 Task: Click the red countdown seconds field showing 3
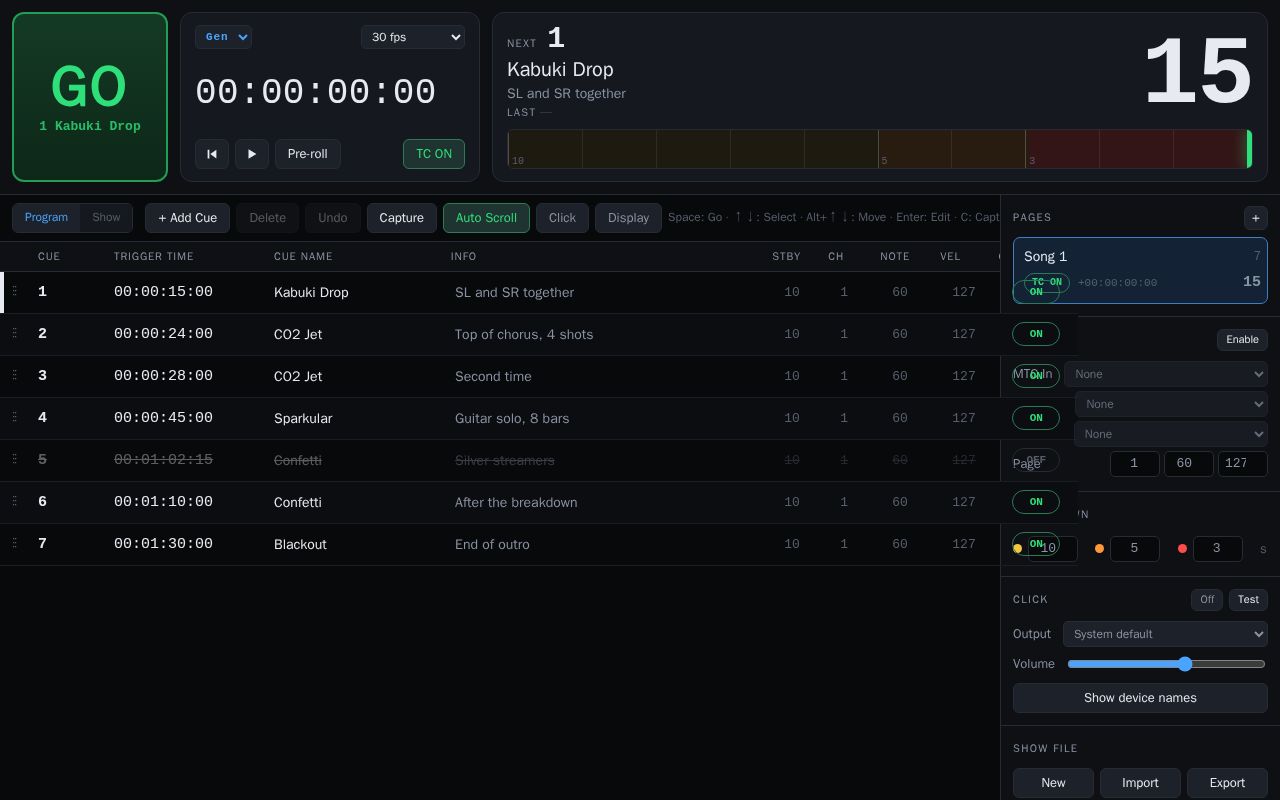tap(1217, 548)
